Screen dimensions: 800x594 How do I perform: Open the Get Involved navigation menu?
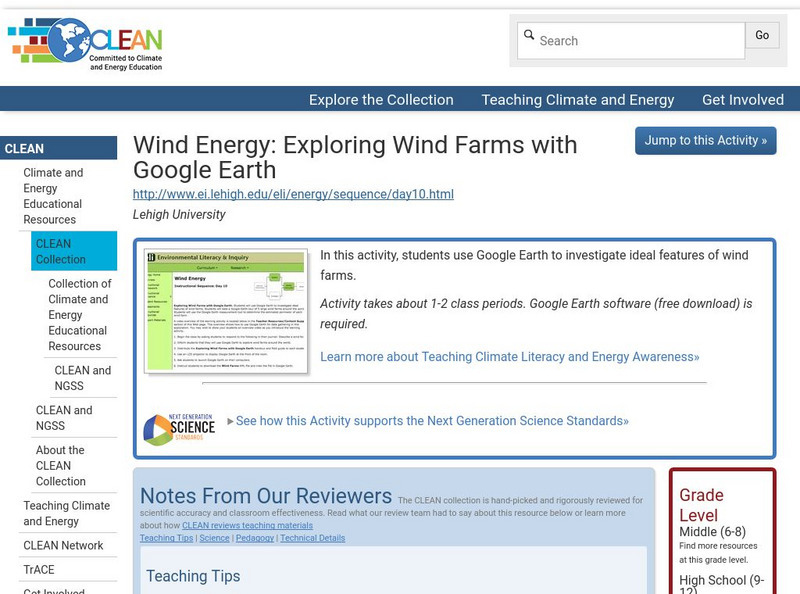(743, 100)
